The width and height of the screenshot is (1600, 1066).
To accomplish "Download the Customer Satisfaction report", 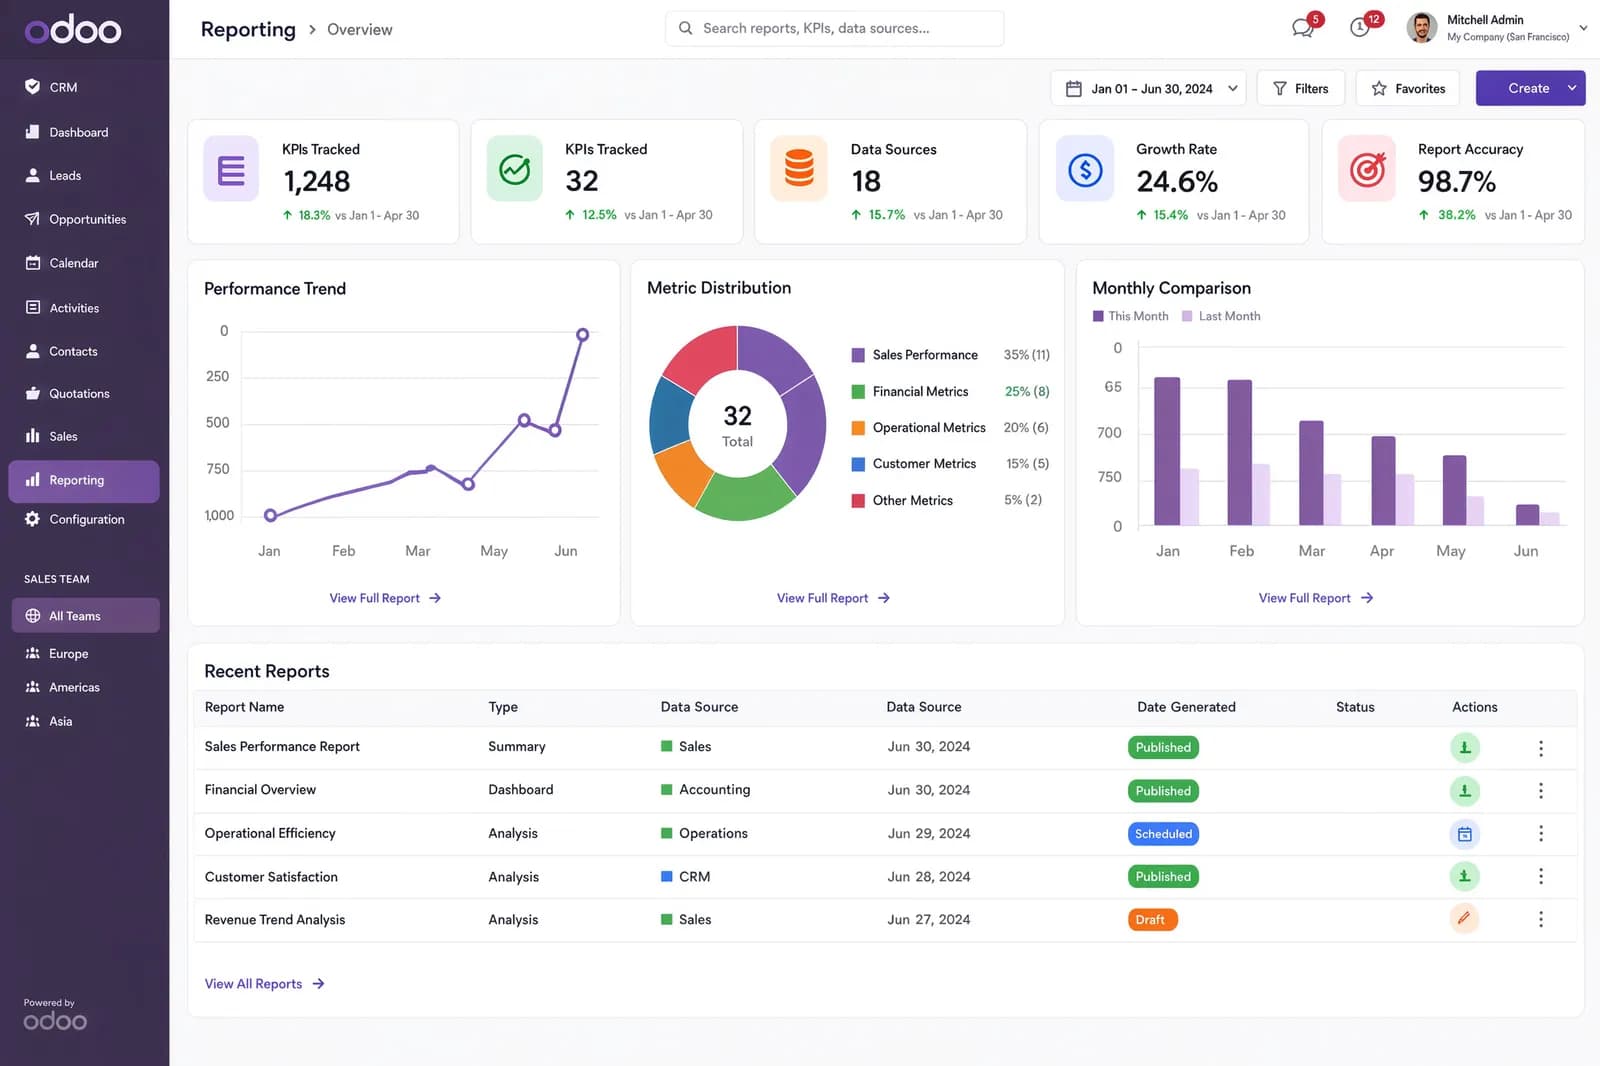I will pos(1465,877).
